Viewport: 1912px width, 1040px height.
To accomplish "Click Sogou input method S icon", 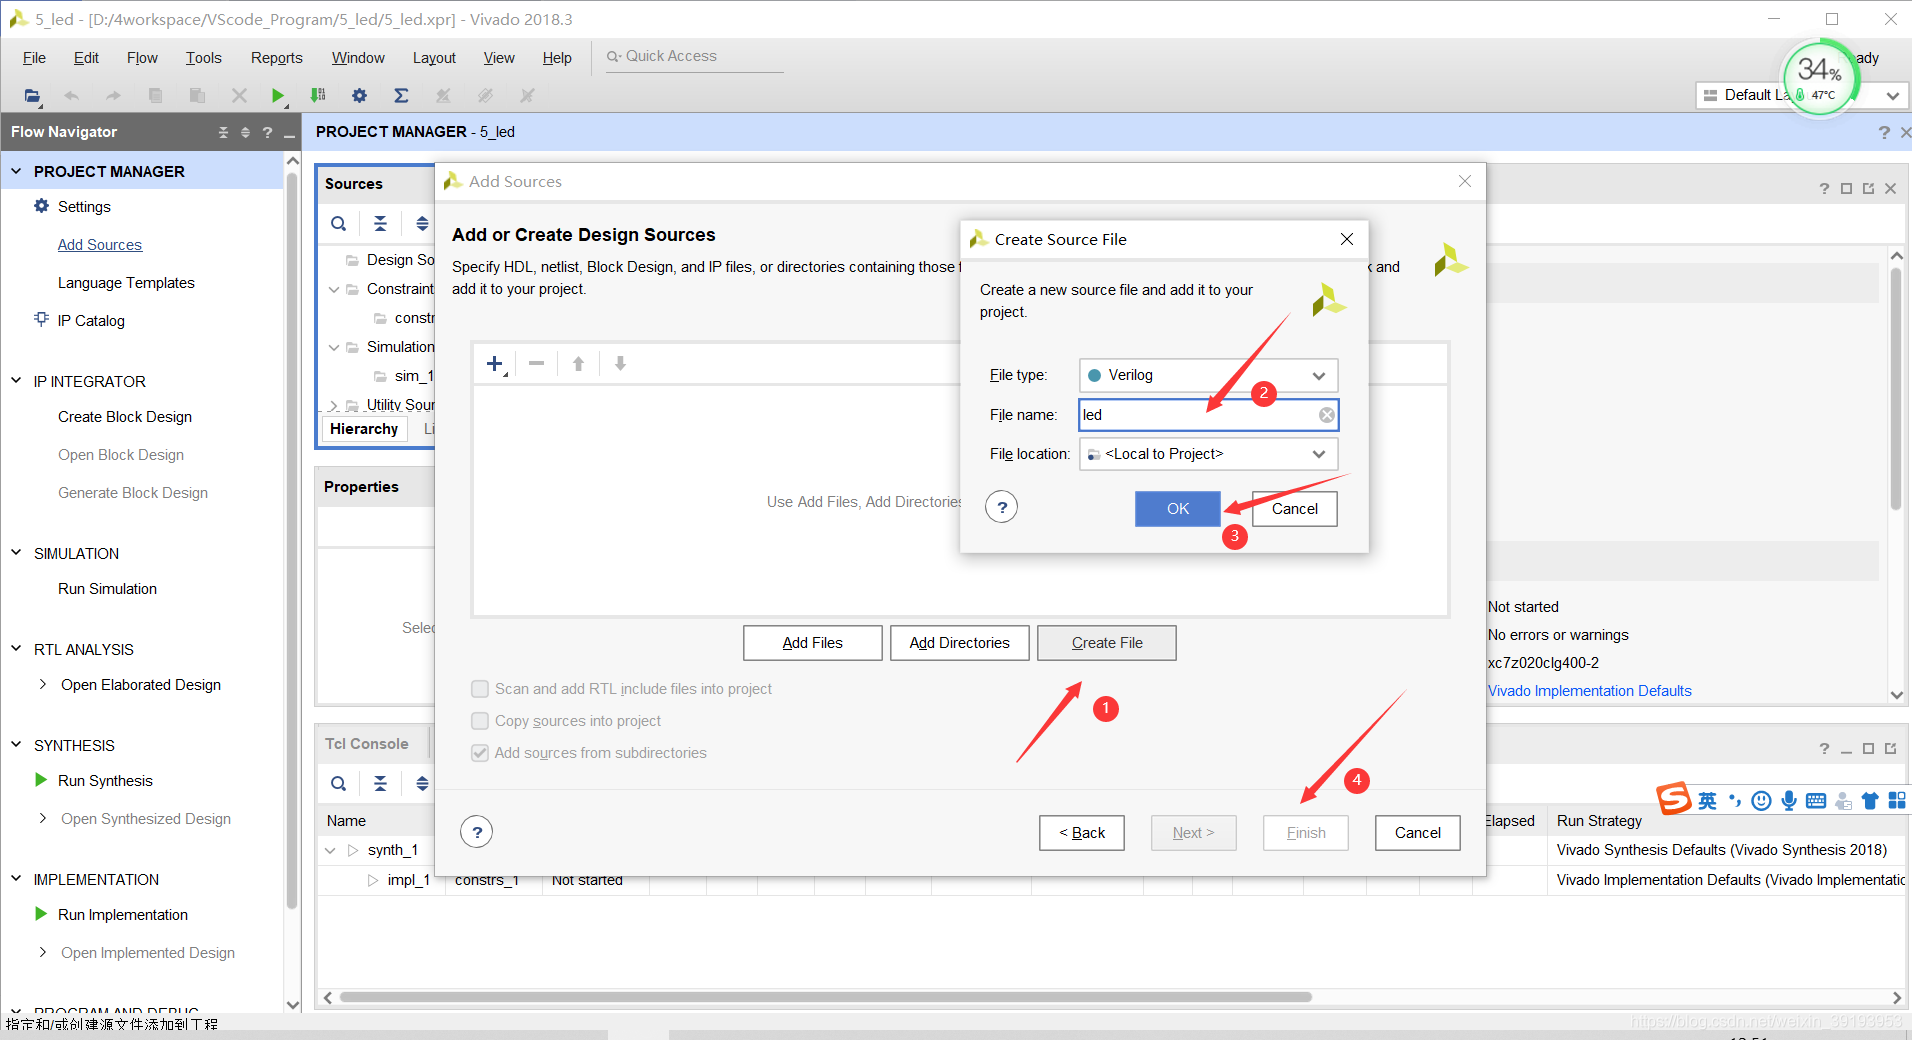I will pyautogui.click(x=1673, y=798).
